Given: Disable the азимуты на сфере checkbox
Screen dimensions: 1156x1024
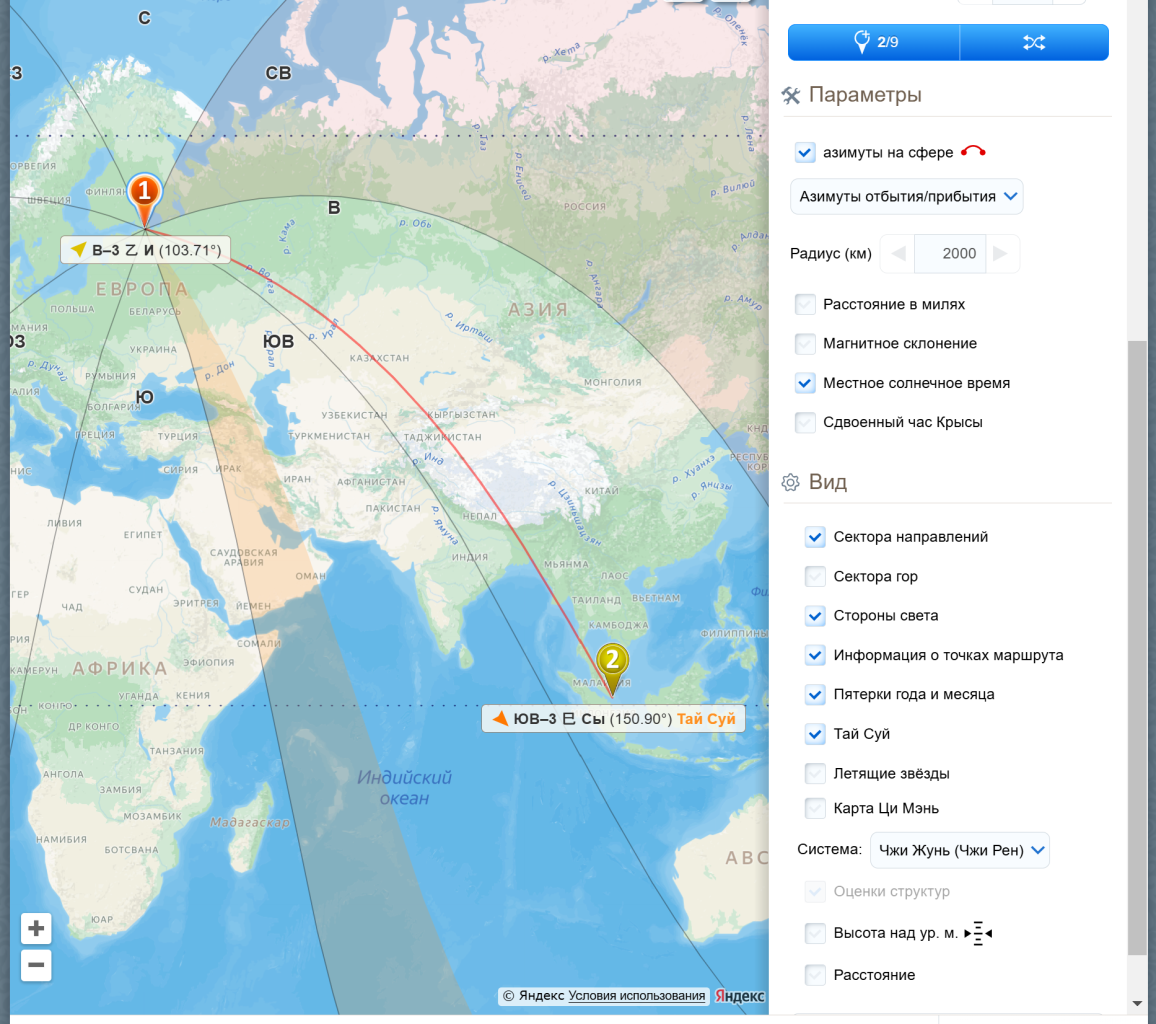Looking at the screenshot, I should (805, 153).
